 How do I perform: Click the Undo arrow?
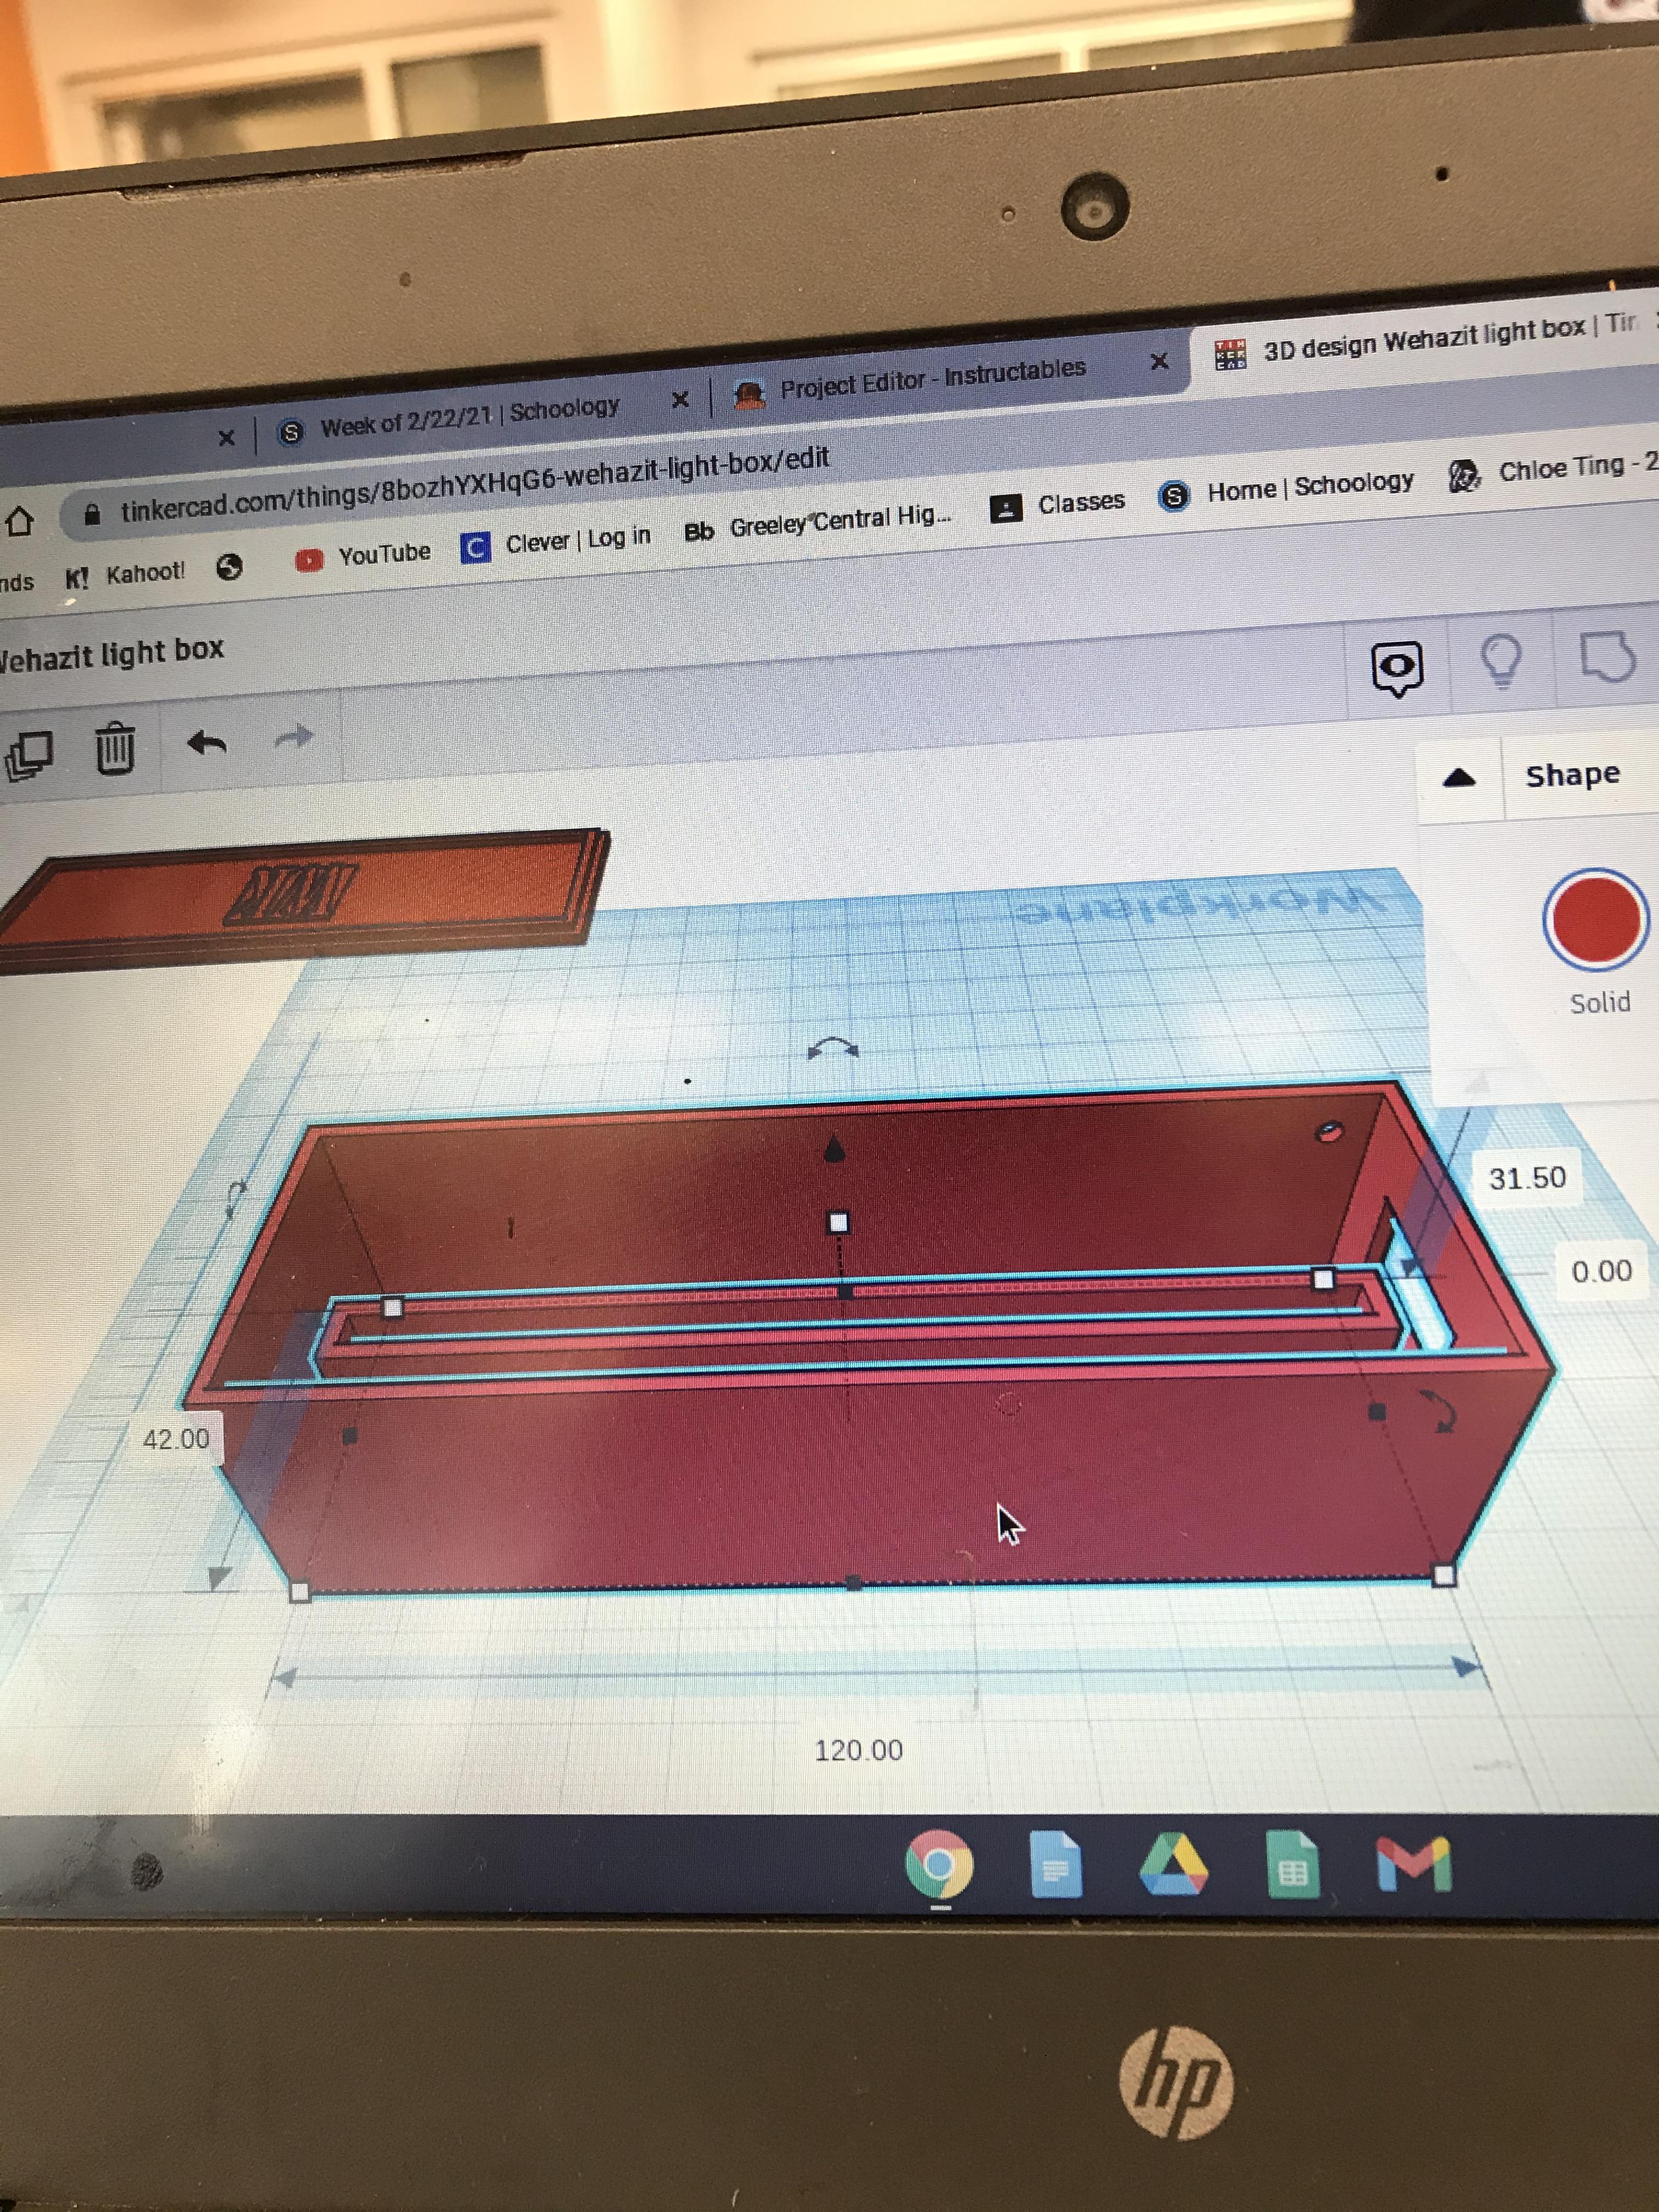(x=207, y=743)
